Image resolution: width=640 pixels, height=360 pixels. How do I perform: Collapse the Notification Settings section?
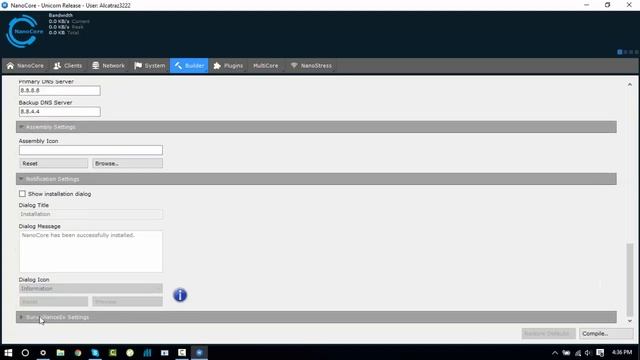[x=316, y=179]
